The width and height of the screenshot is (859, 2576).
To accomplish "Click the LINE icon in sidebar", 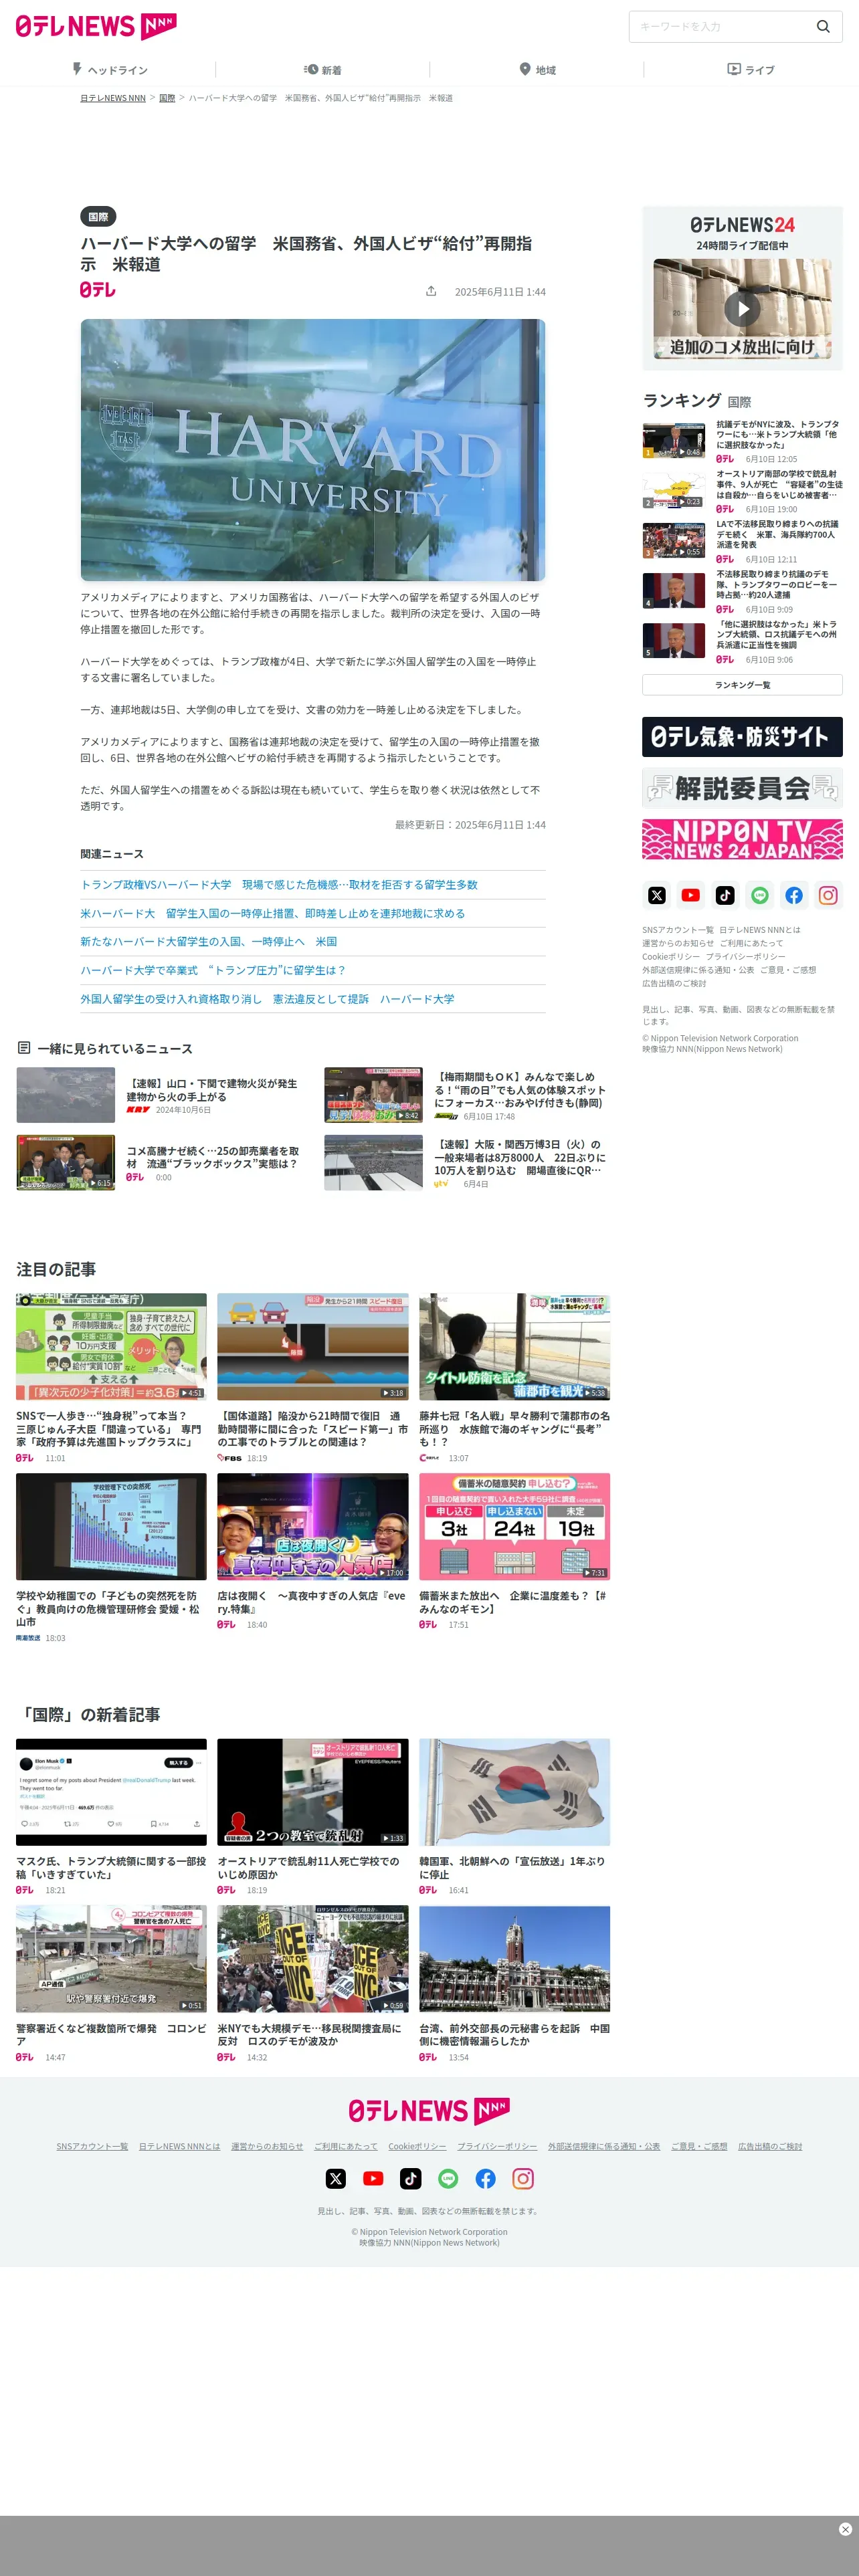I will (x=760, y=895).
